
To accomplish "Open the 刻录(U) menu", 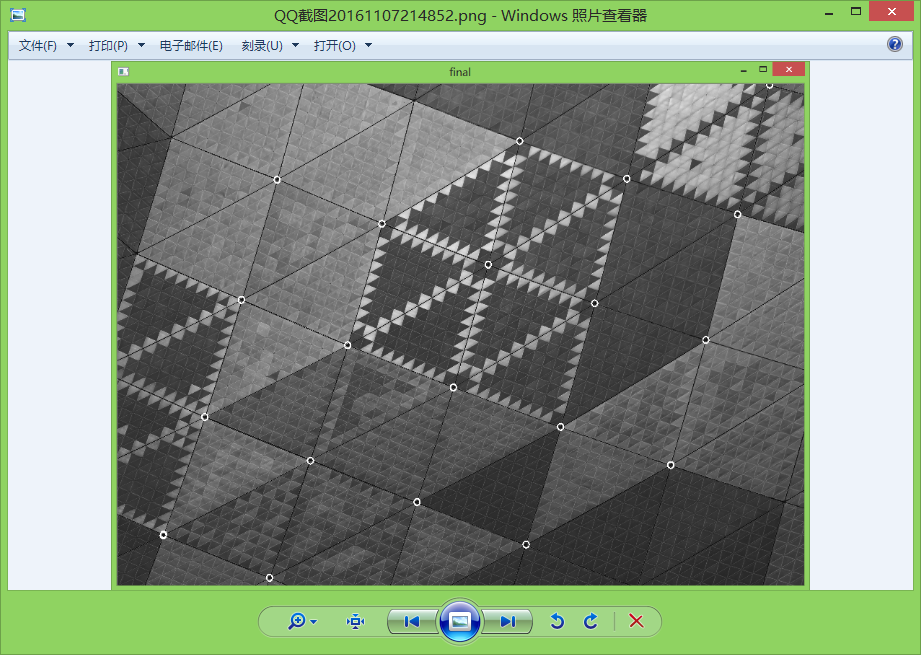I will click(x=262, y=46).
